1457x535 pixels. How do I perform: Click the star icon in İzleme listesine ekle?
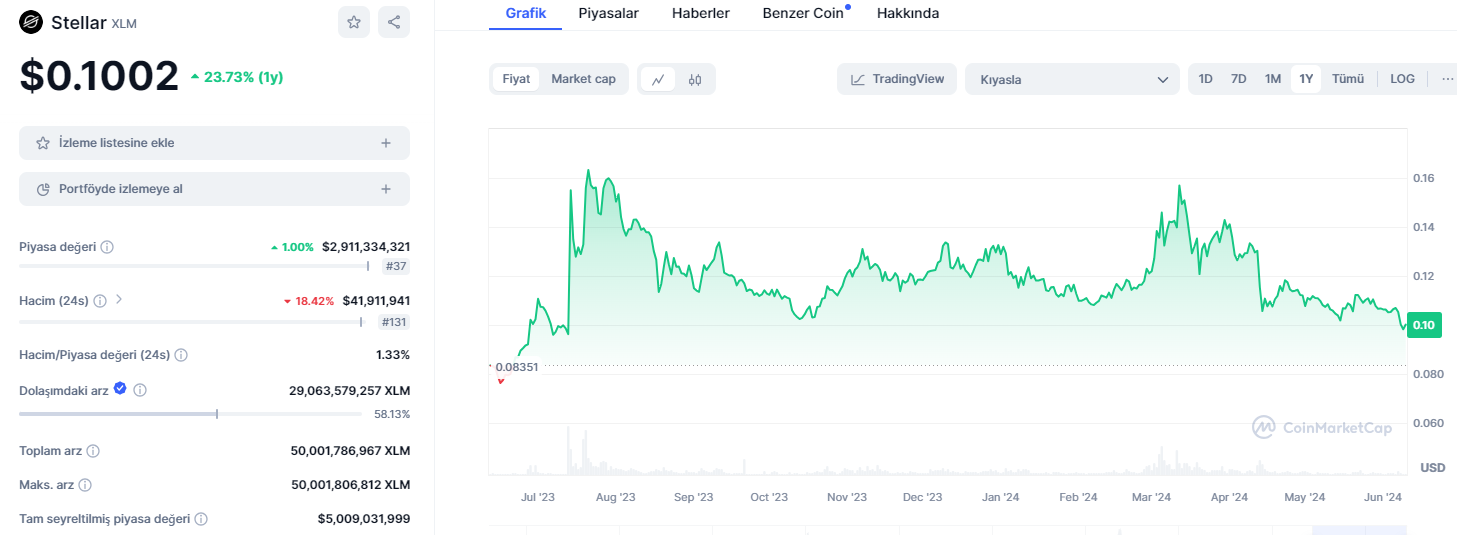coord(43,143)
